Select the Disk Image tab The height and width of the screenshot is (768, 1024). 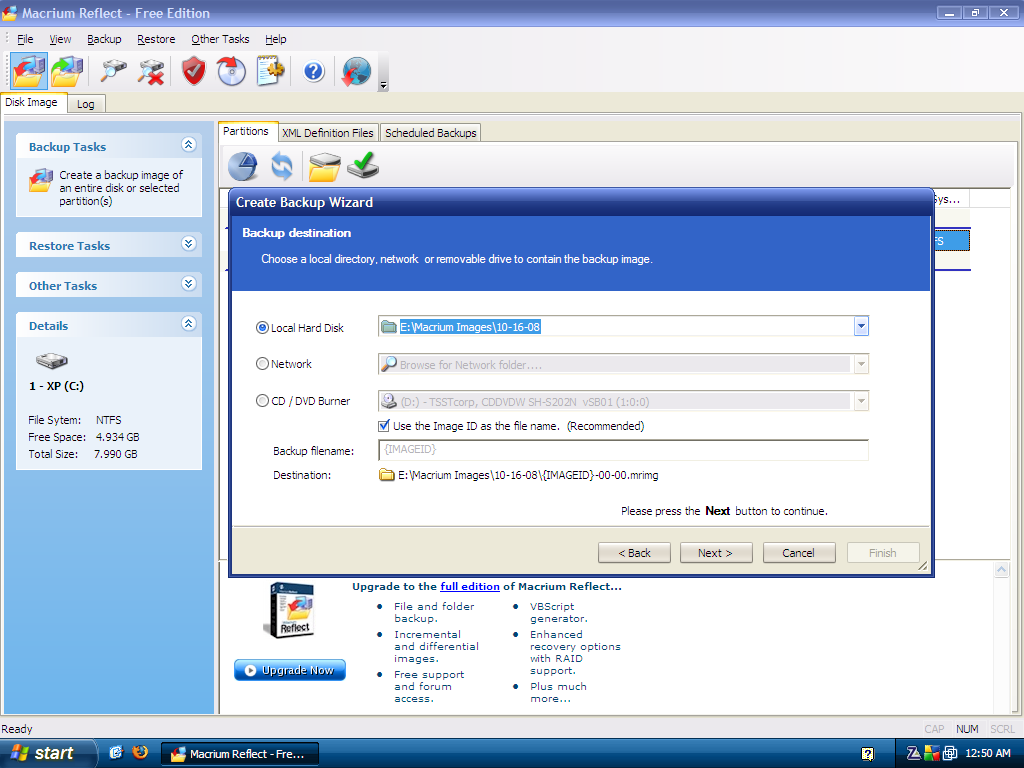tap(31, 103)
